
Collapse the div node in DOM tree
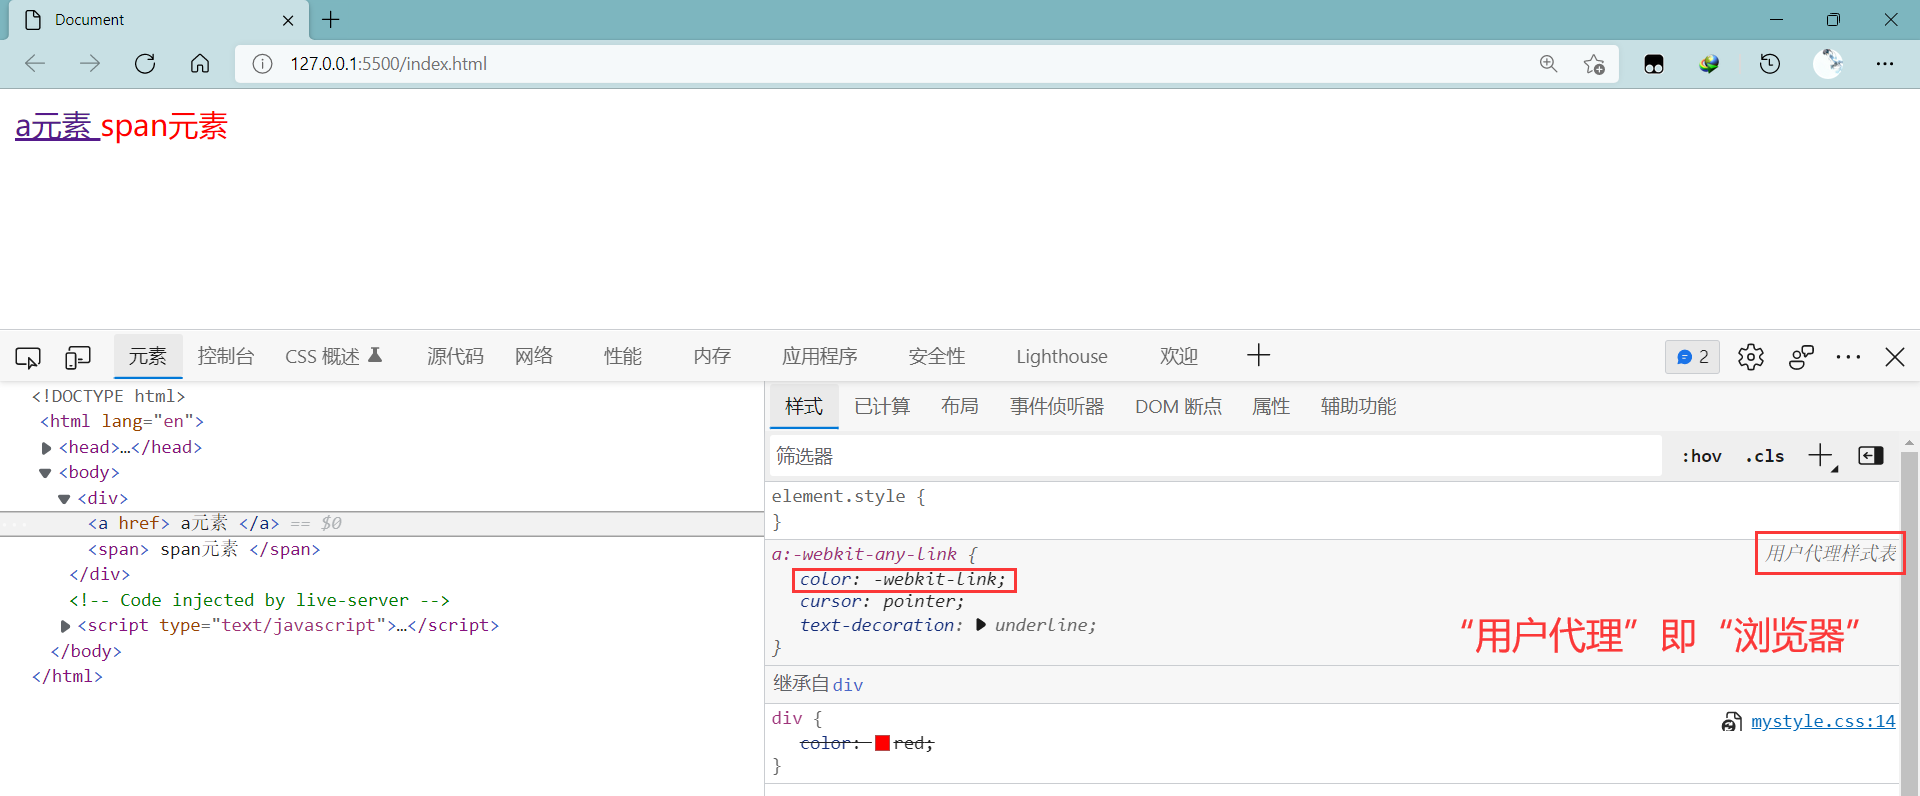pyautogui.click(x=64, y=499)
